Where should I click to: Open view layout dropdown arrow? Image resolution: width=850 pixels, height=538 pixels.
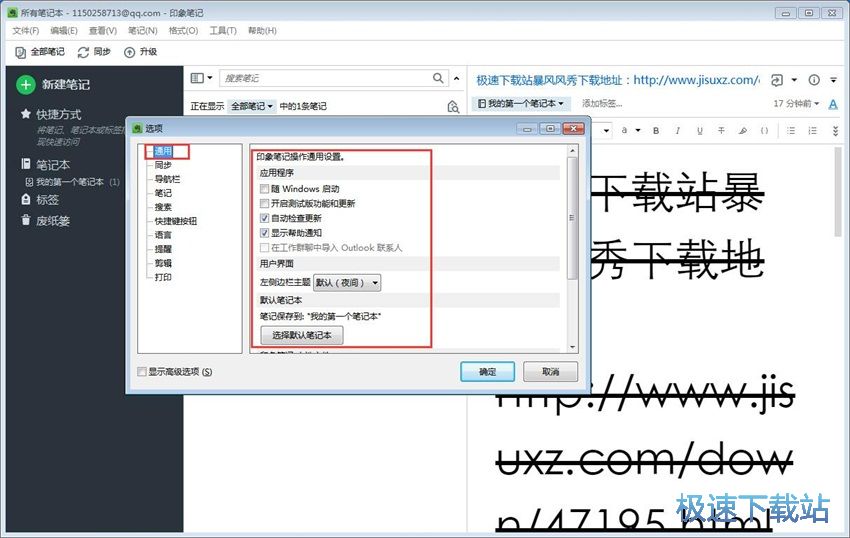(x=210, y=78)
